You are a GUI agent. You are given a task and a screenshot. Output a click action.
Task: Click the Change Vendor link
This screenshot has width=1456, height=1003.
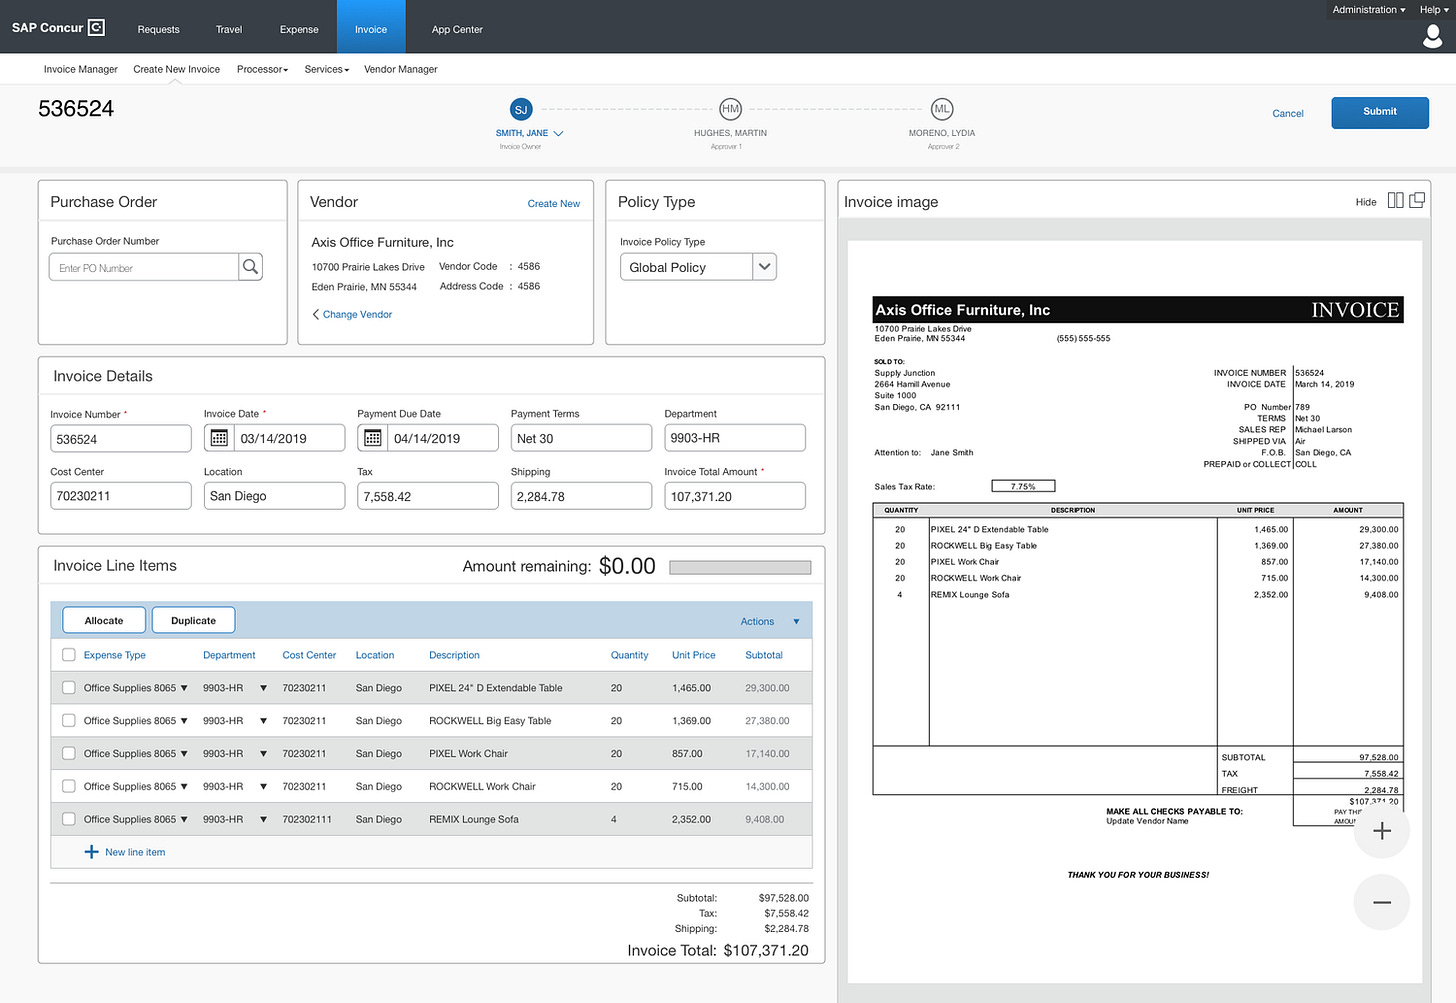tap(357, 314)
